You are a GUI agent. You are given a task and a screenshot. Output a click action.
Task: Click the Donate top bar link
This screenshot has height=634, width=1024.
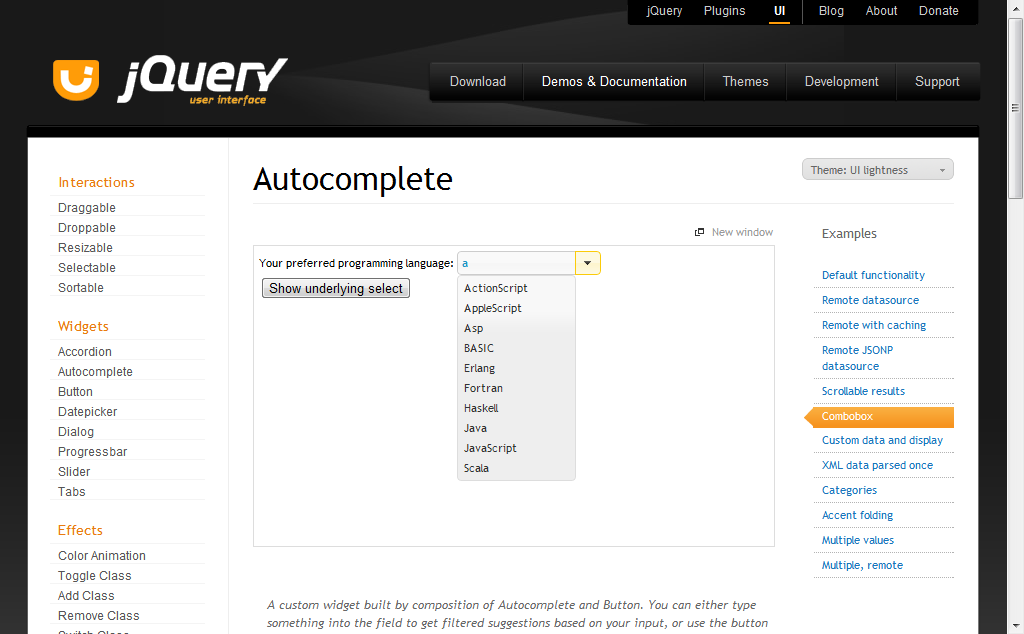(x=938, y=11)
